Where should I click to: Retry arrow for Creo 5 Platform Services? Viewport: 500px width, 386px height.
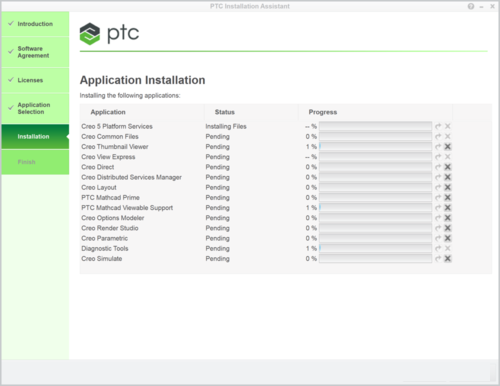click(438, 126)
